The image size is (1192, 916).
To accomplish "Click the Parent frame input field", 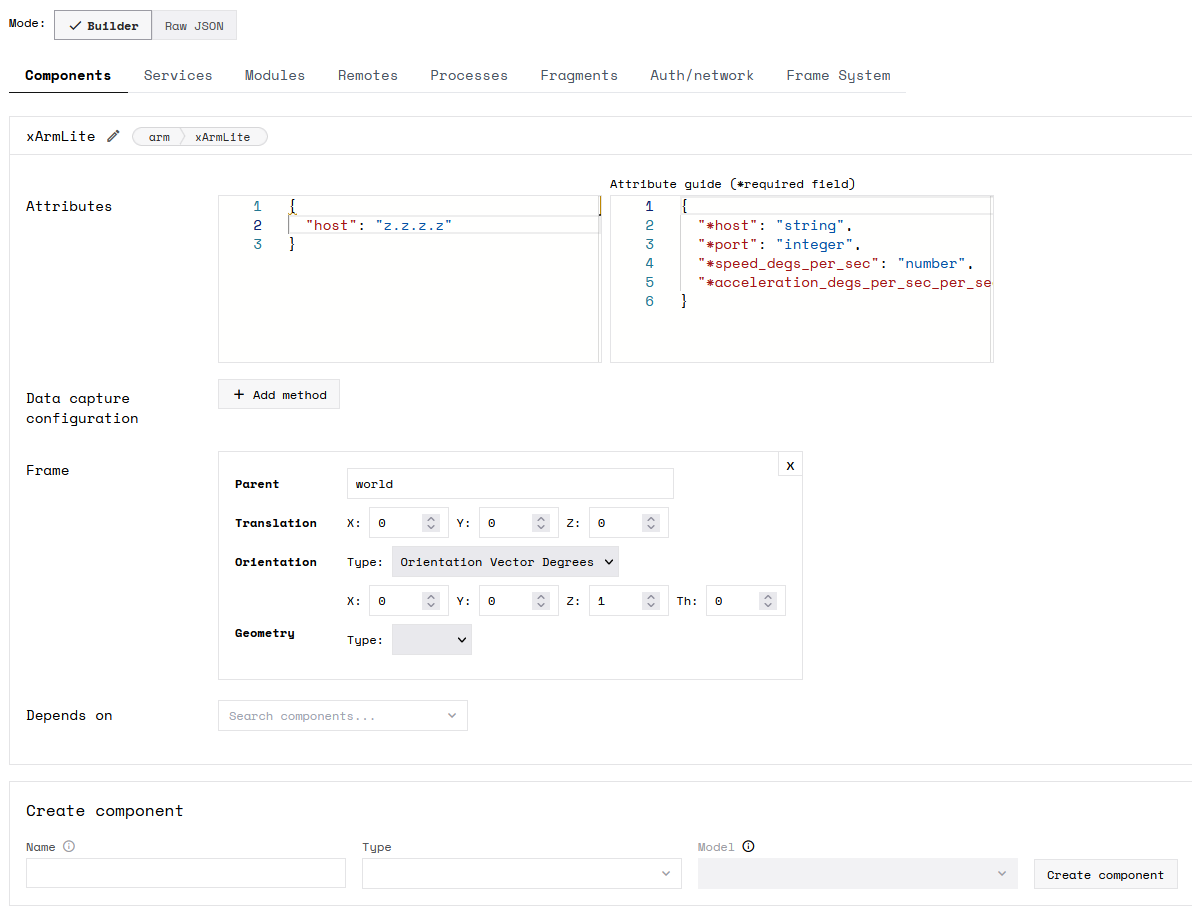I will pyautogui.click(x=510, y=483).
